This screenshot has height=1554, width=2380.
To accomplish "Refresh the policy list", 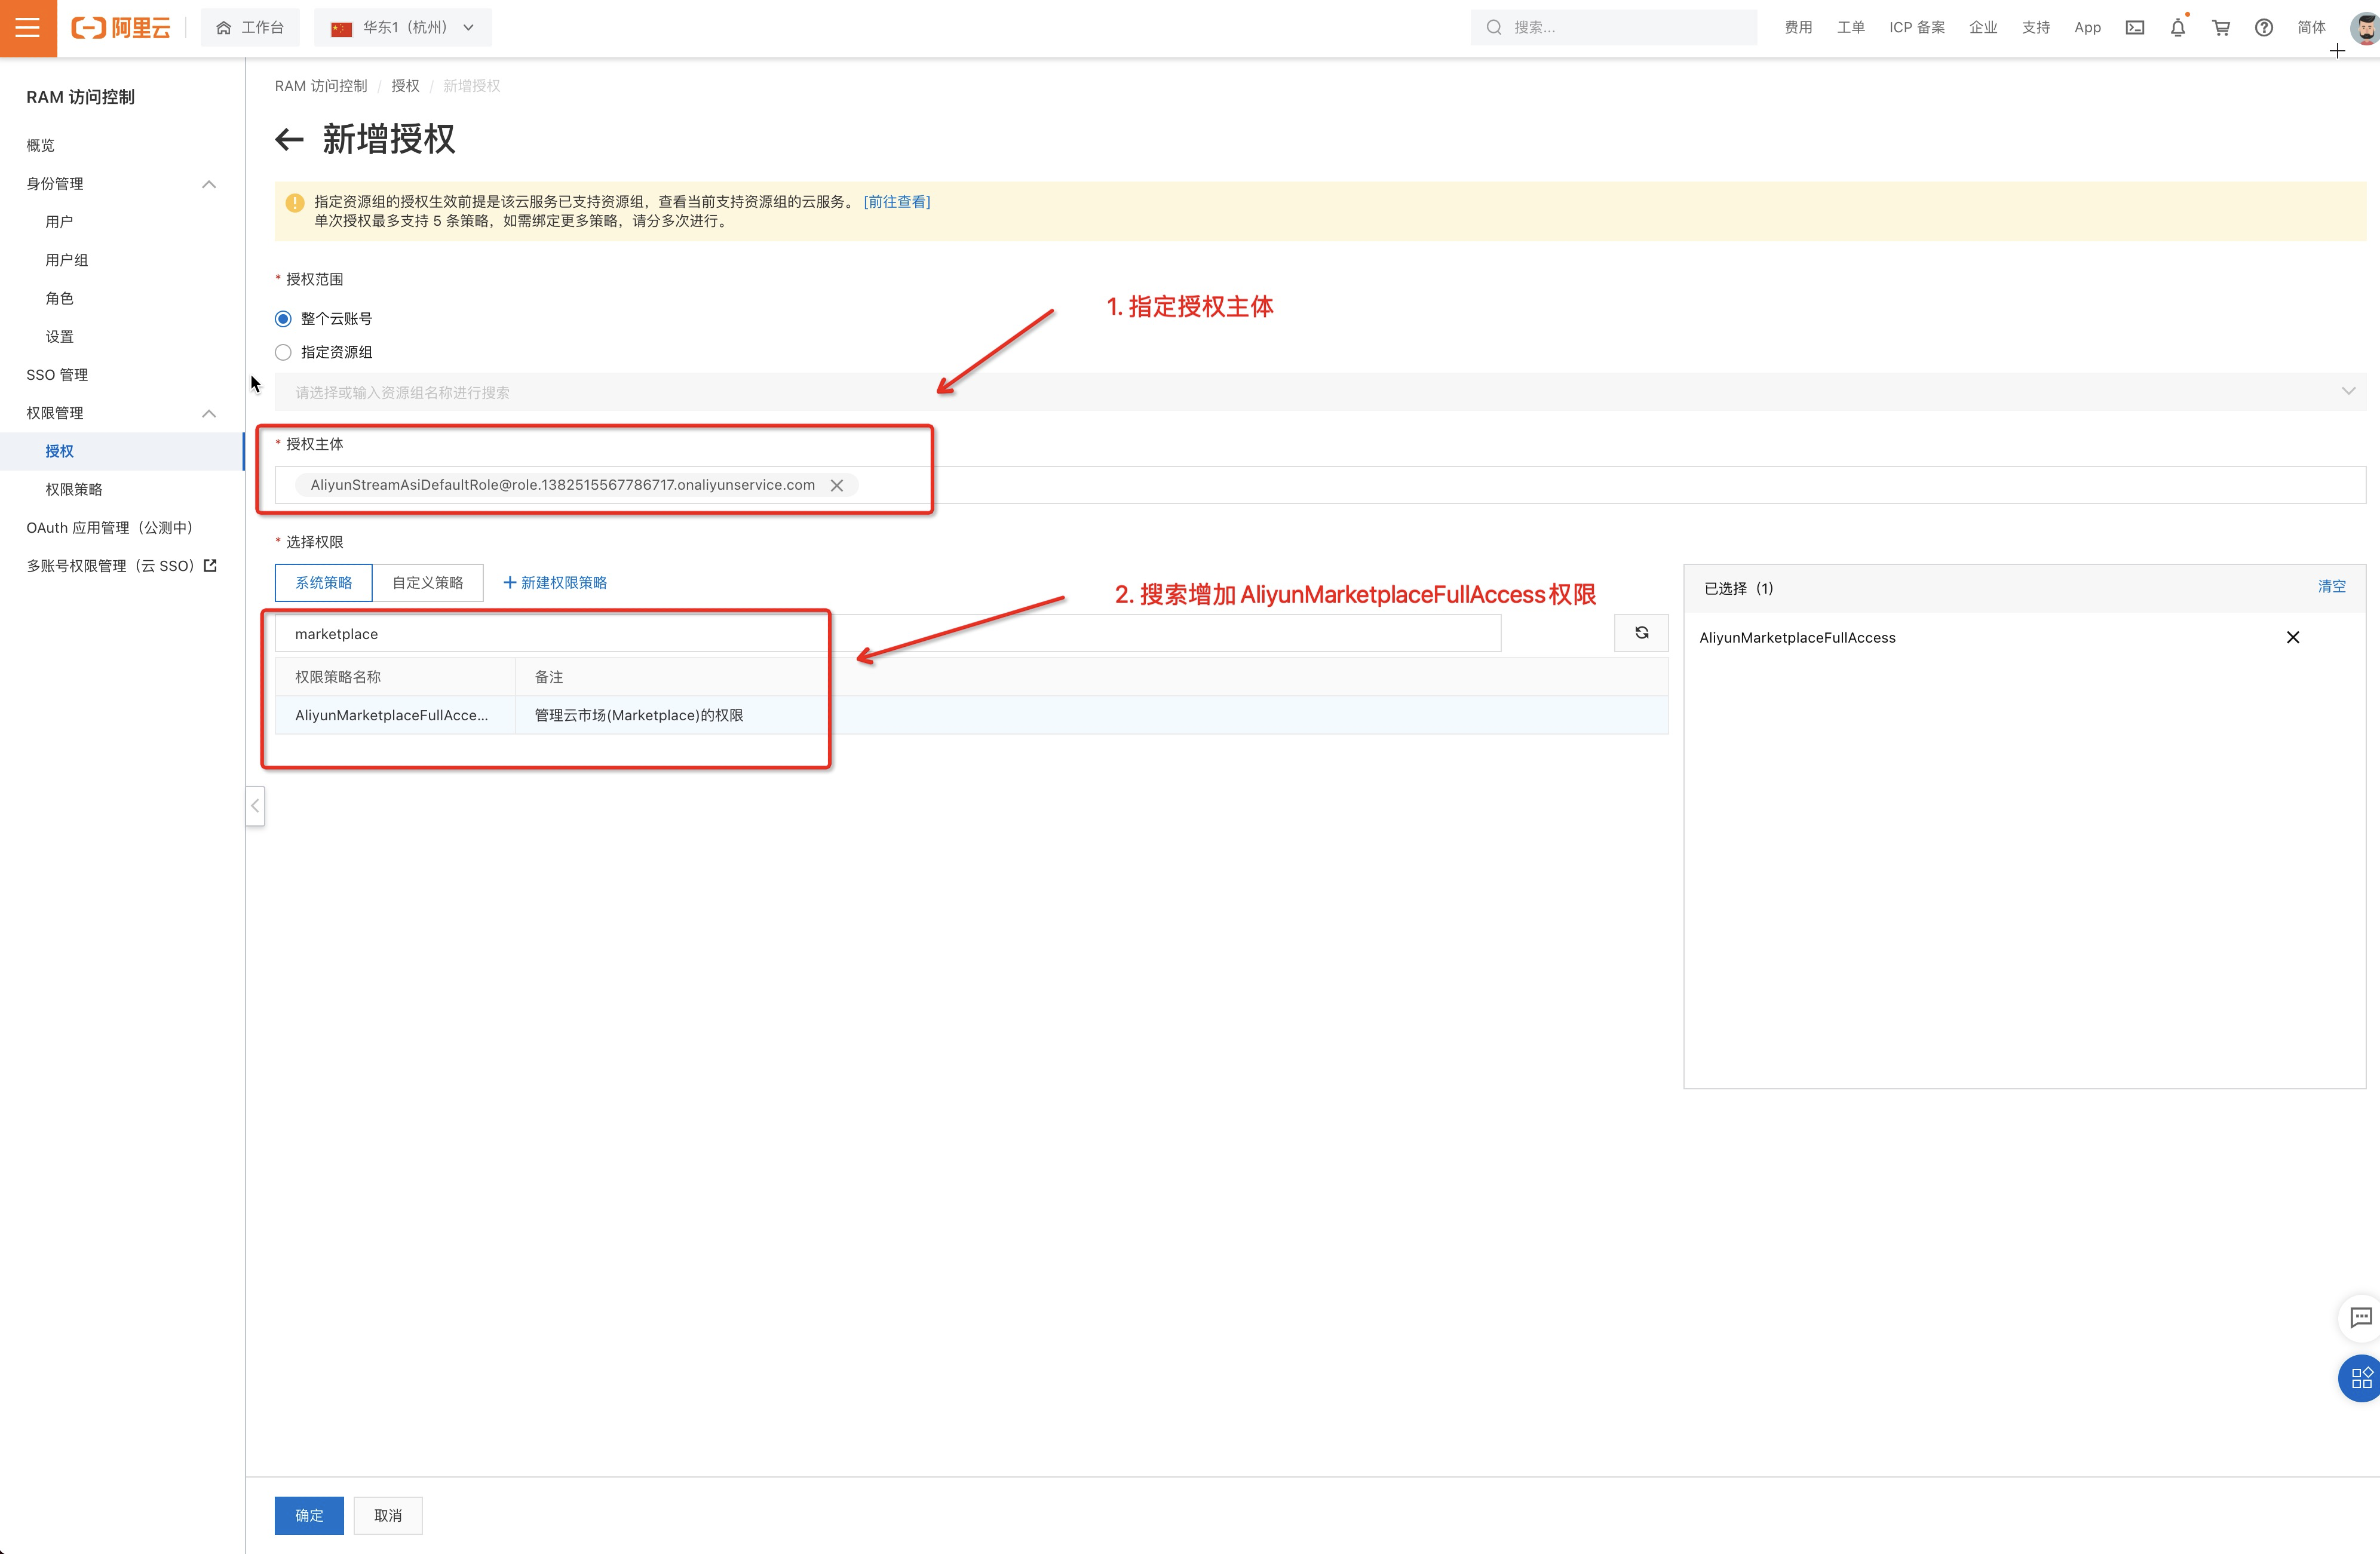I will [1641, 633].
